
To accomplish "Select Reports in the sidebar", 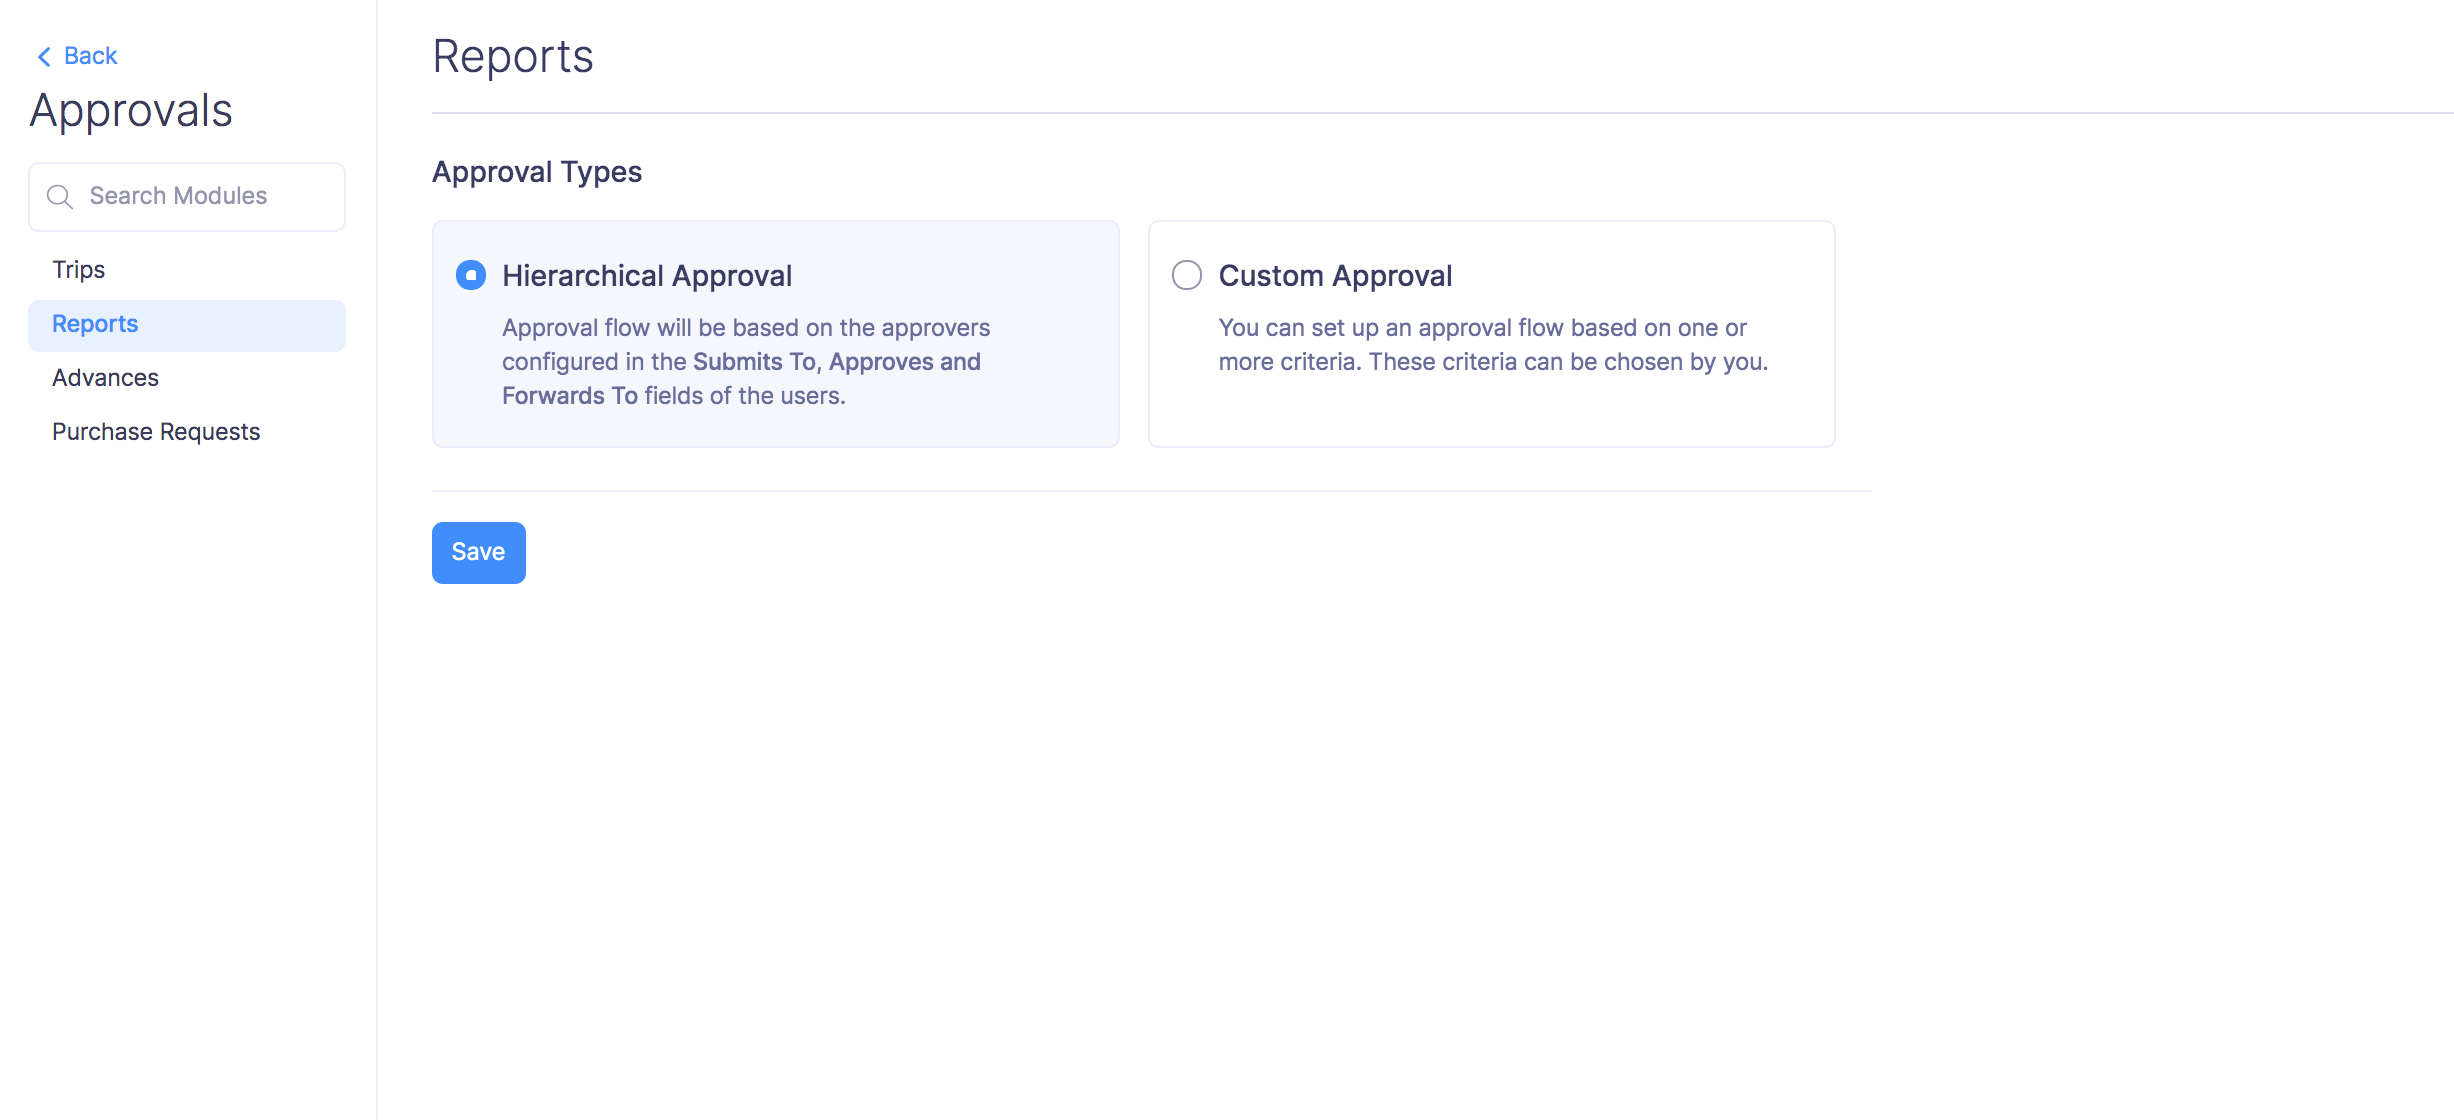I will (x=95, y=324).
